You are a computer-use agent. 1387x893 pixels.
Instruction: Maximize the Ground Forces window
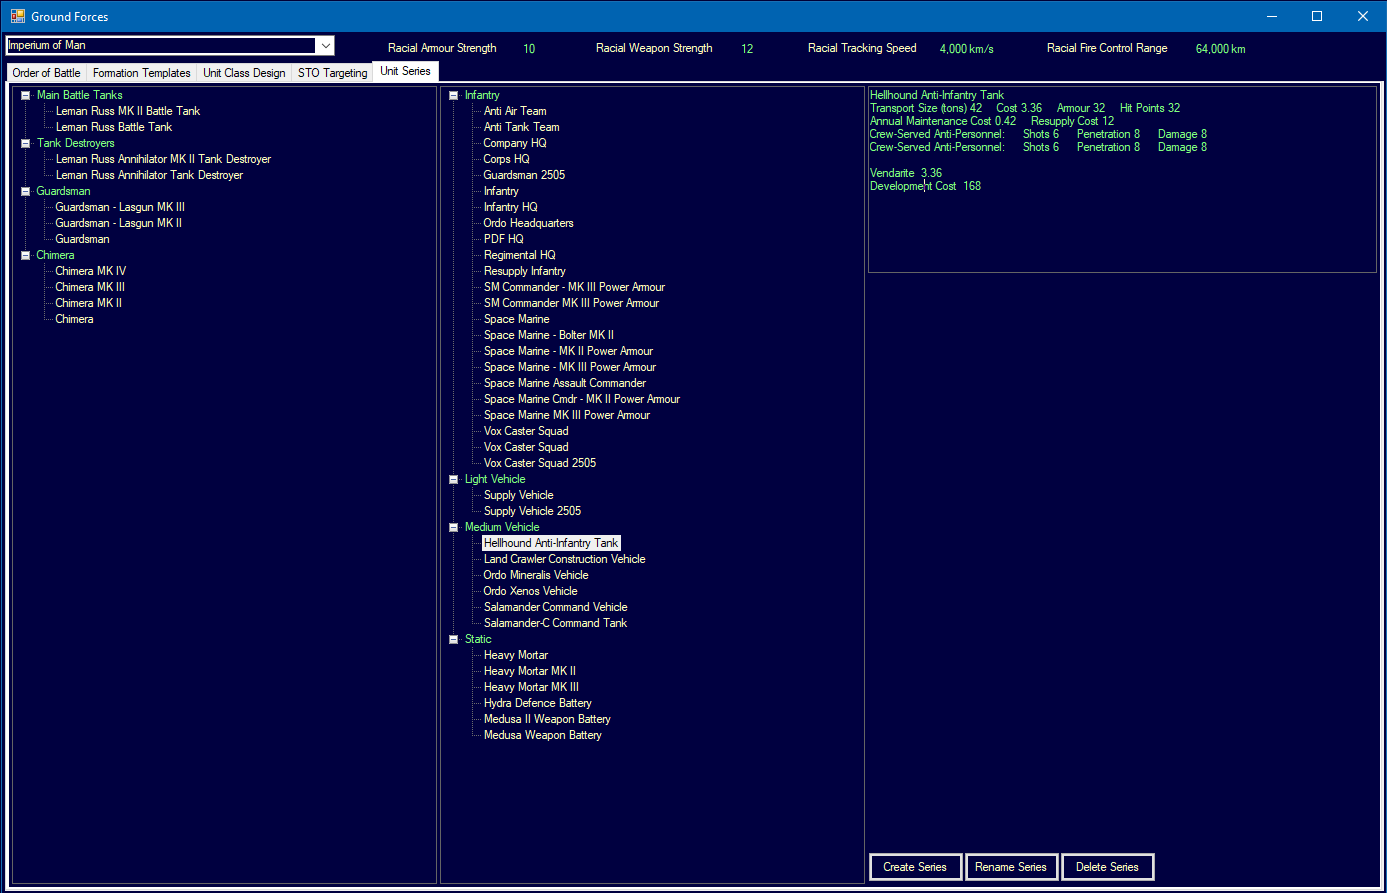click(x=1317, y=16)
